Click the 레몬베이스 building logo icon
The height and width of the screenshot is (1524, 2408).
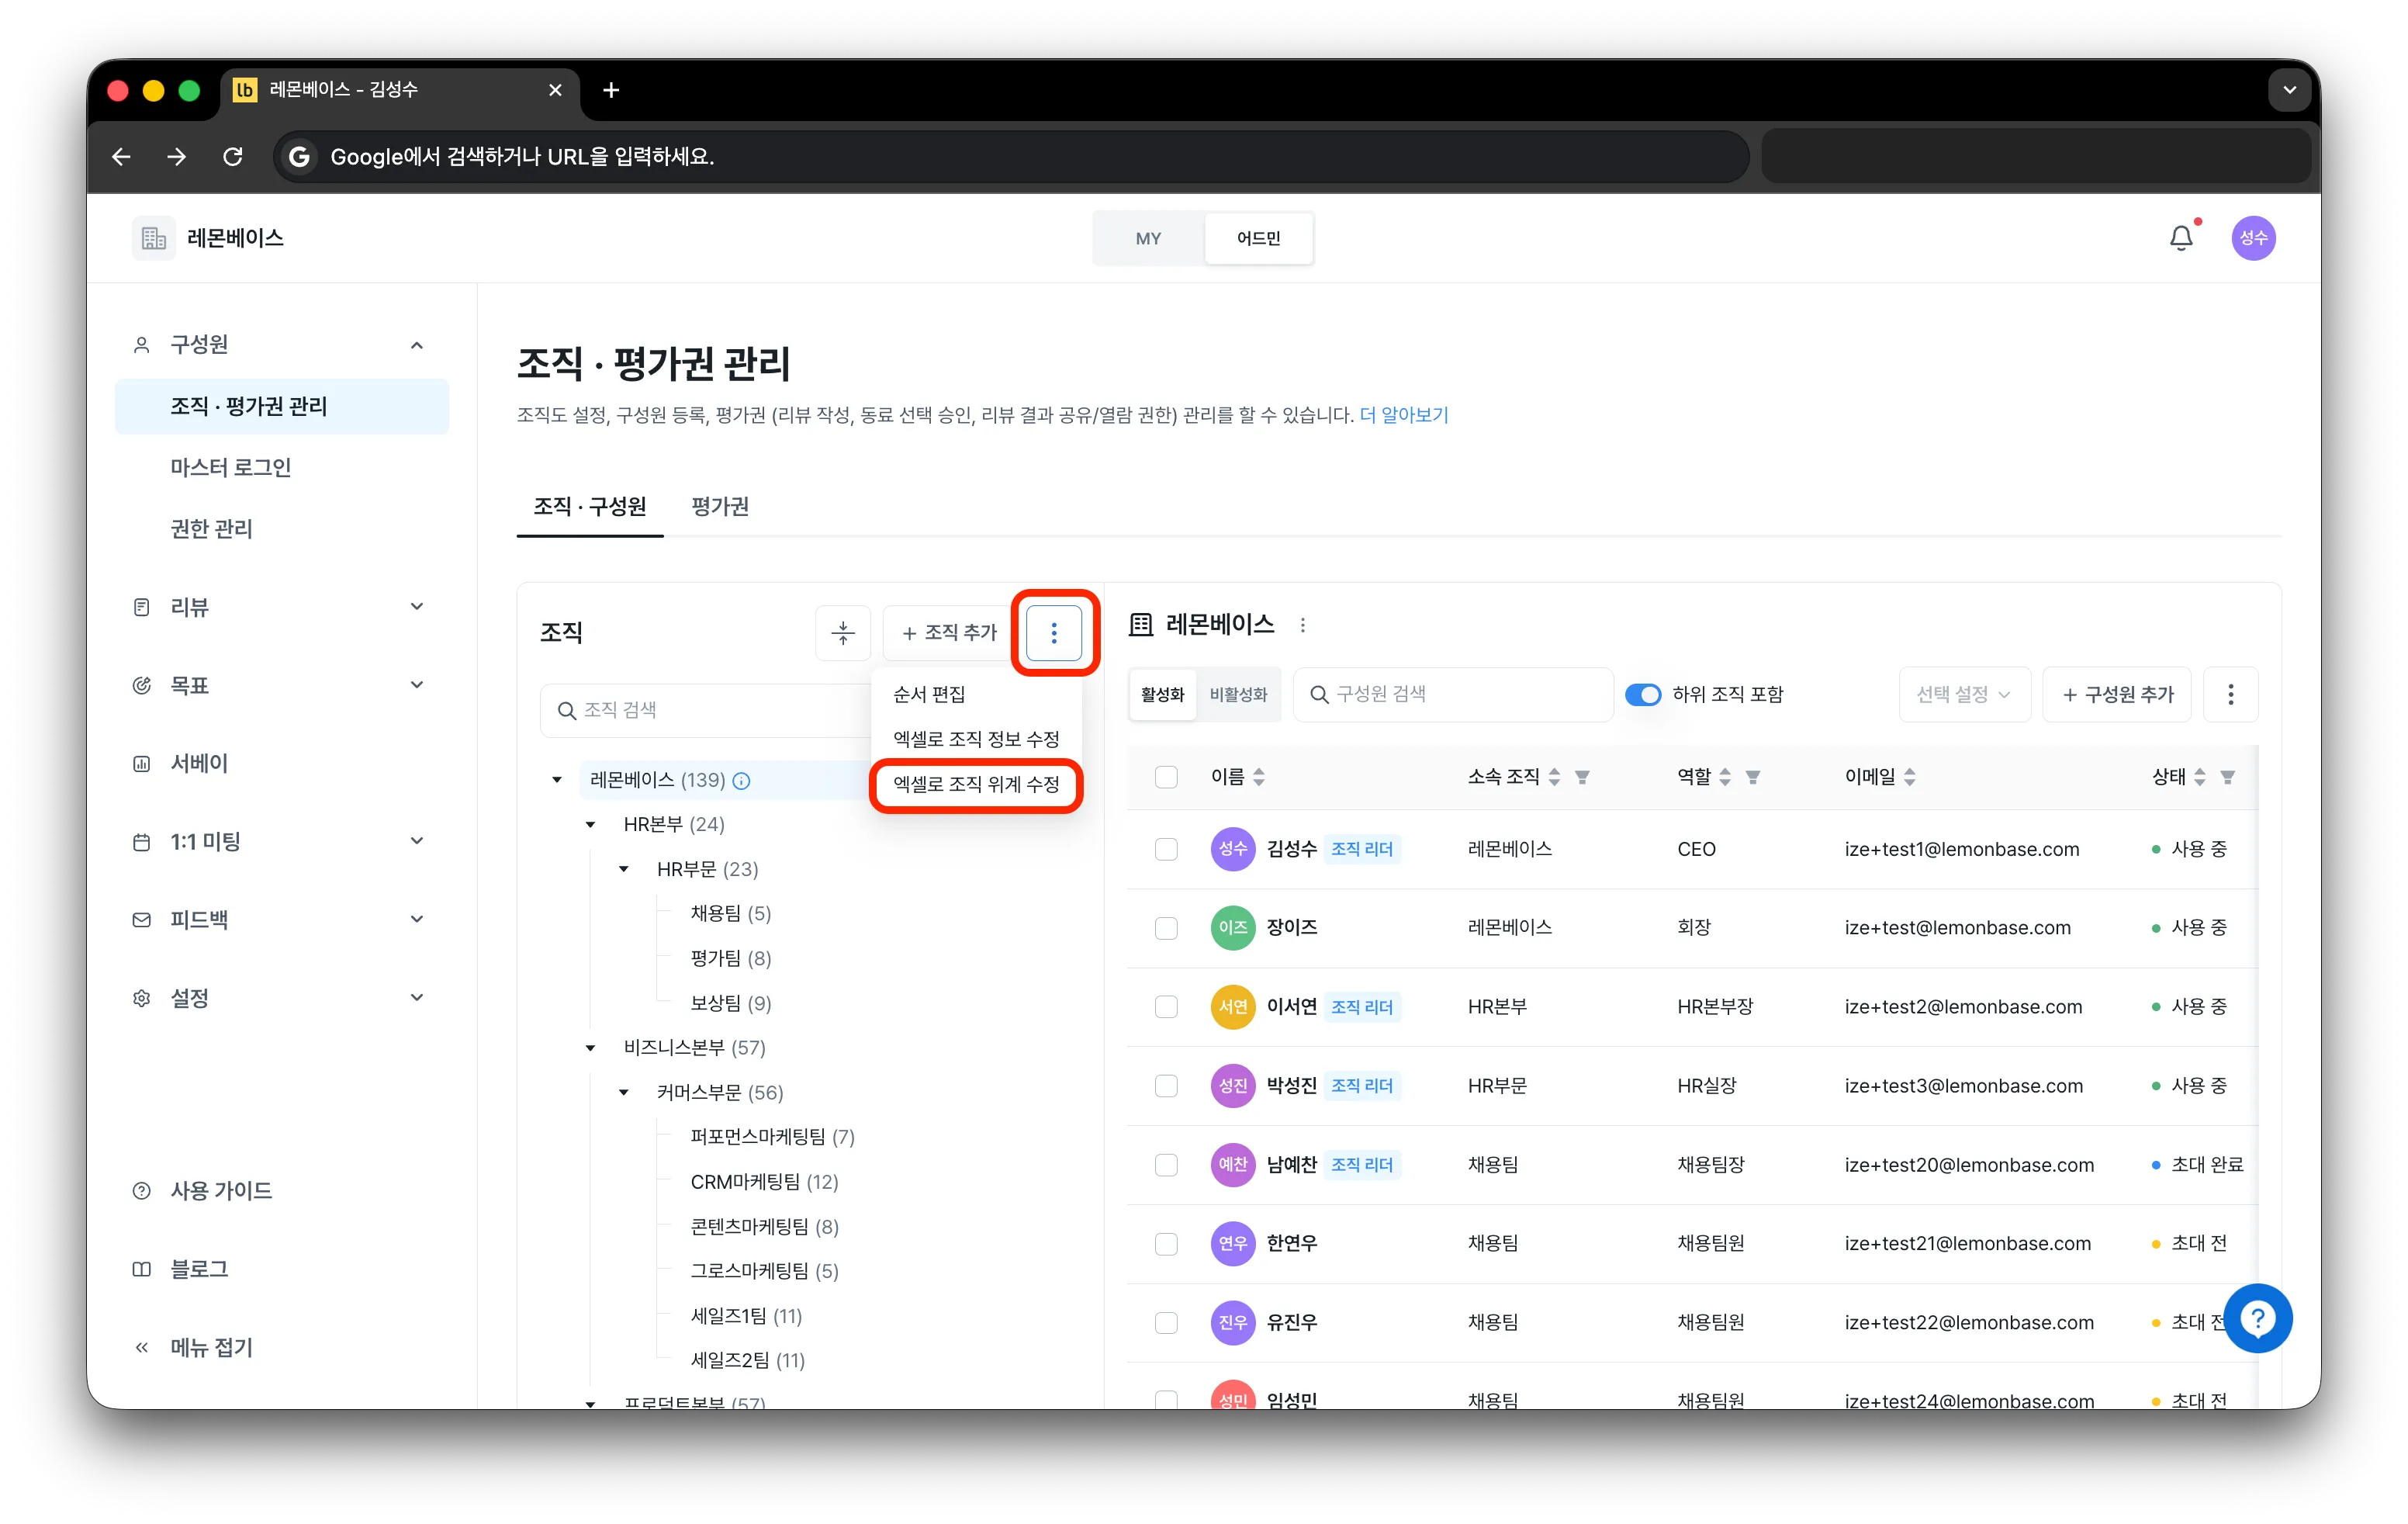point(153,238)
